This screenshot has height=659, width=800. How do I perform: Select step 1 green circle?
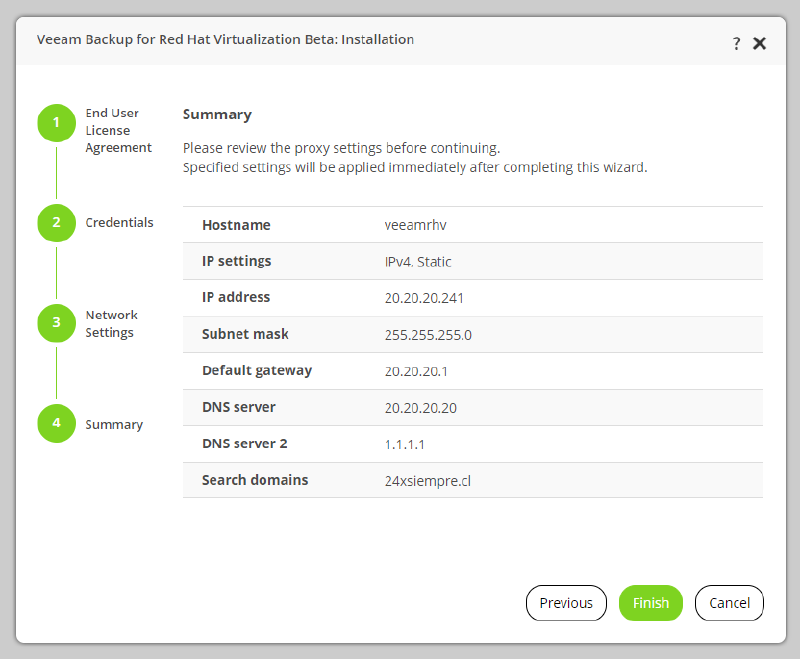(57, 123)
